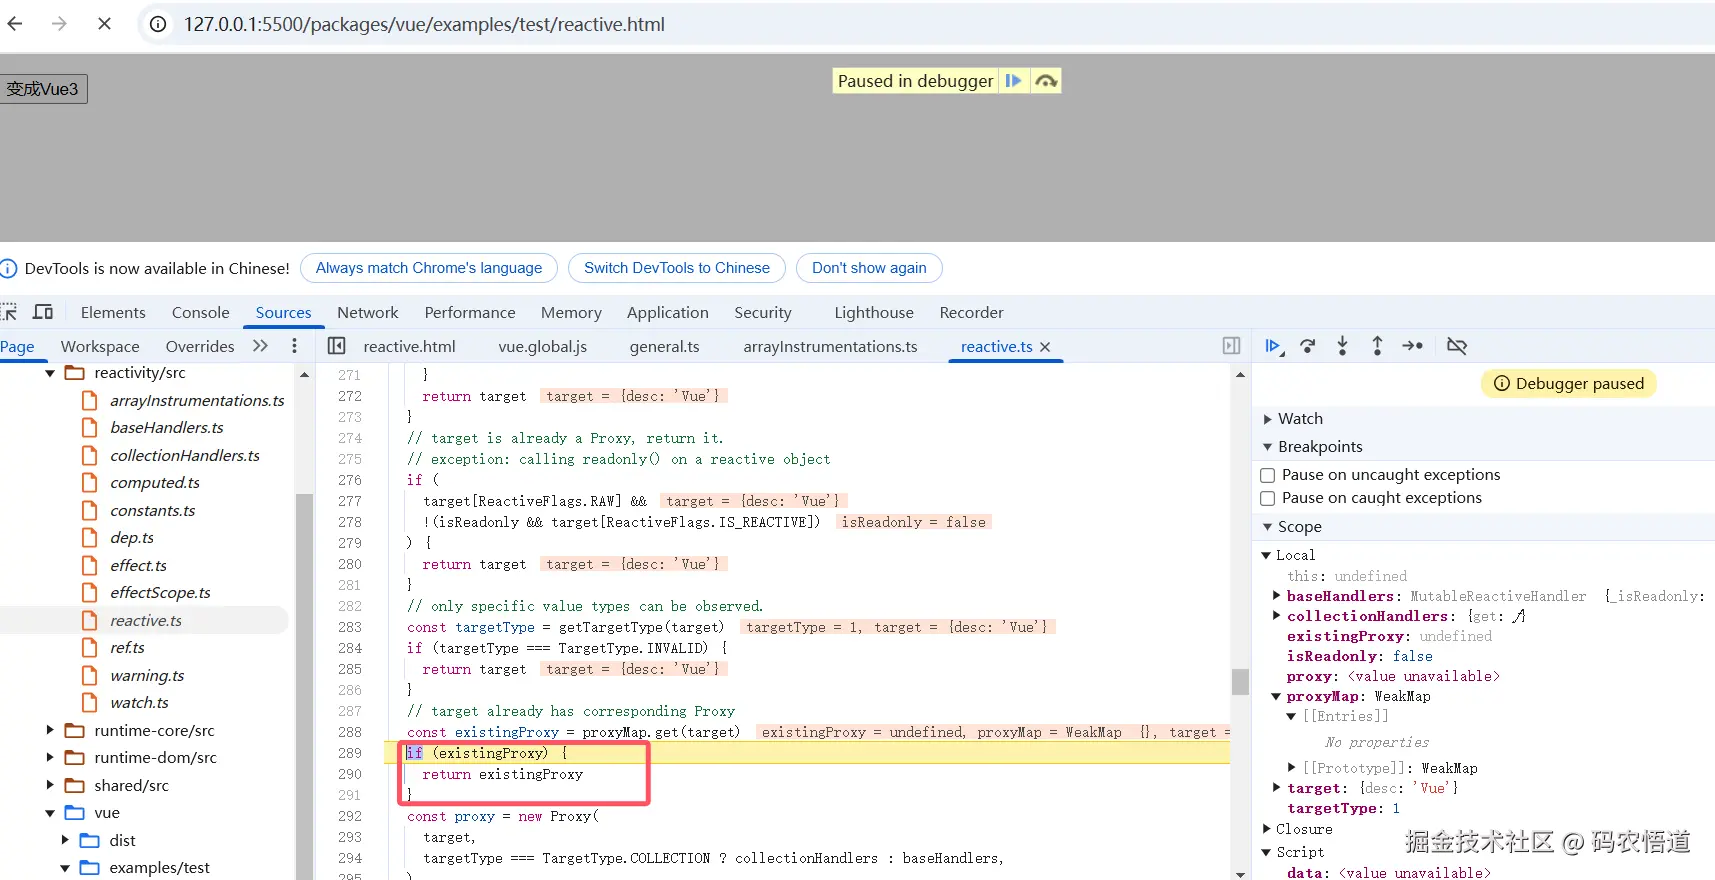Close the reactive.ts file tab
The width and height of the screenshot is (1715, 880).
click(1045, 347)
